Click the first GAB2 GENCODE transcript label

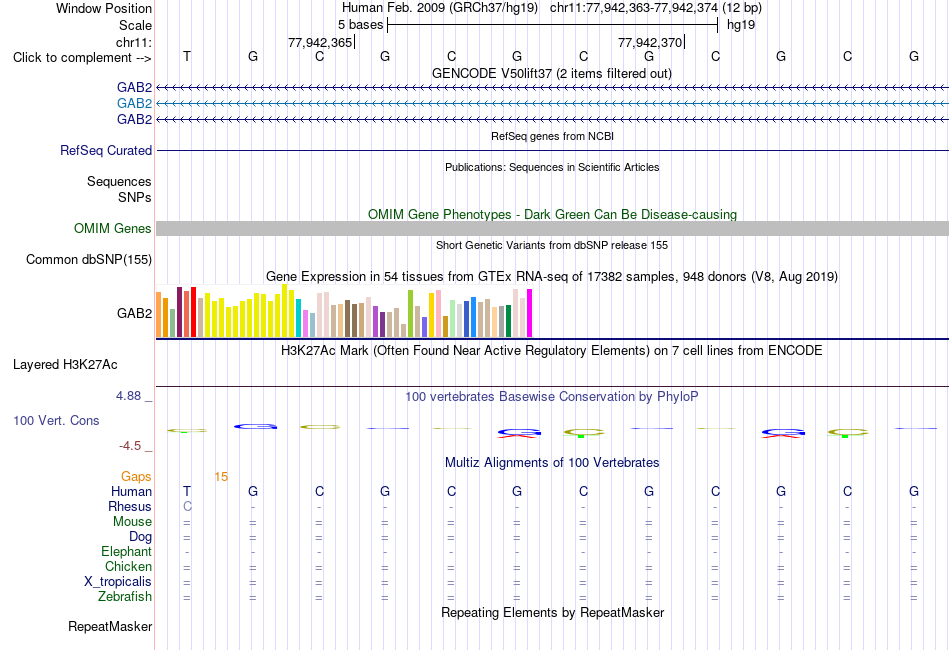click(135, 87)
